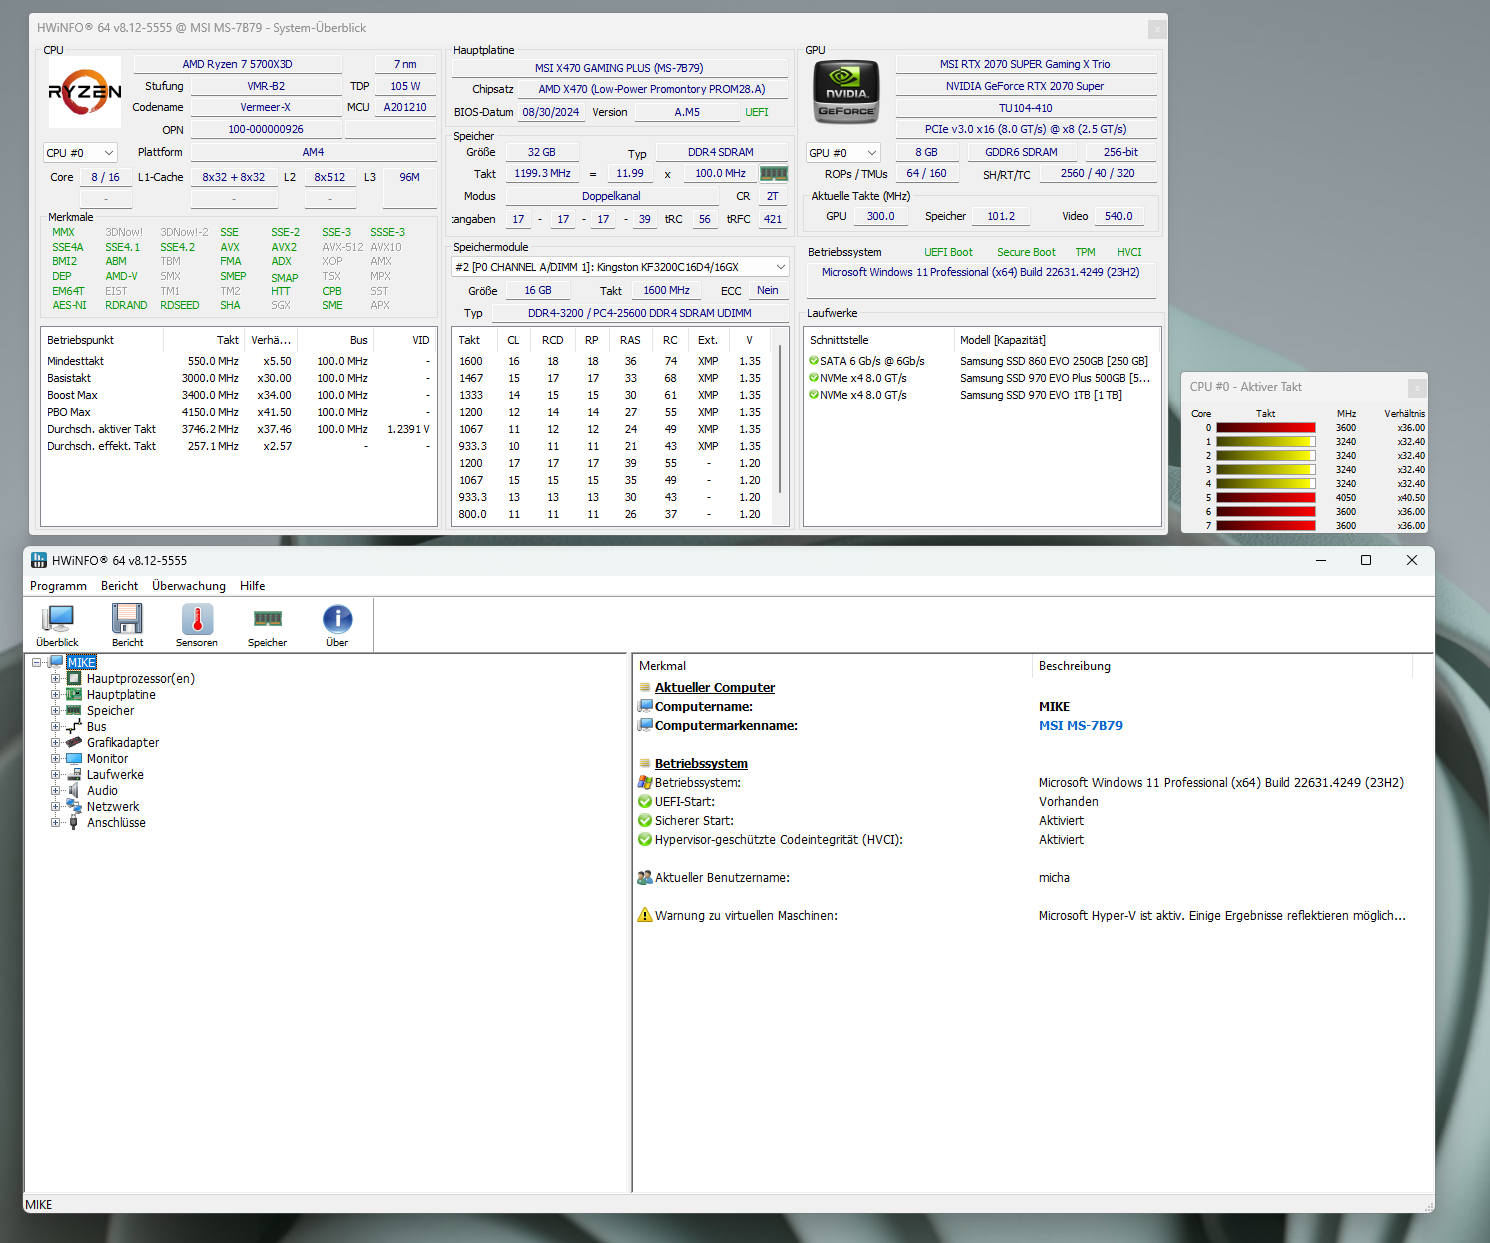Select Laufwerke in the tree
The image size is (1490, 1243).
pos(115,775)
